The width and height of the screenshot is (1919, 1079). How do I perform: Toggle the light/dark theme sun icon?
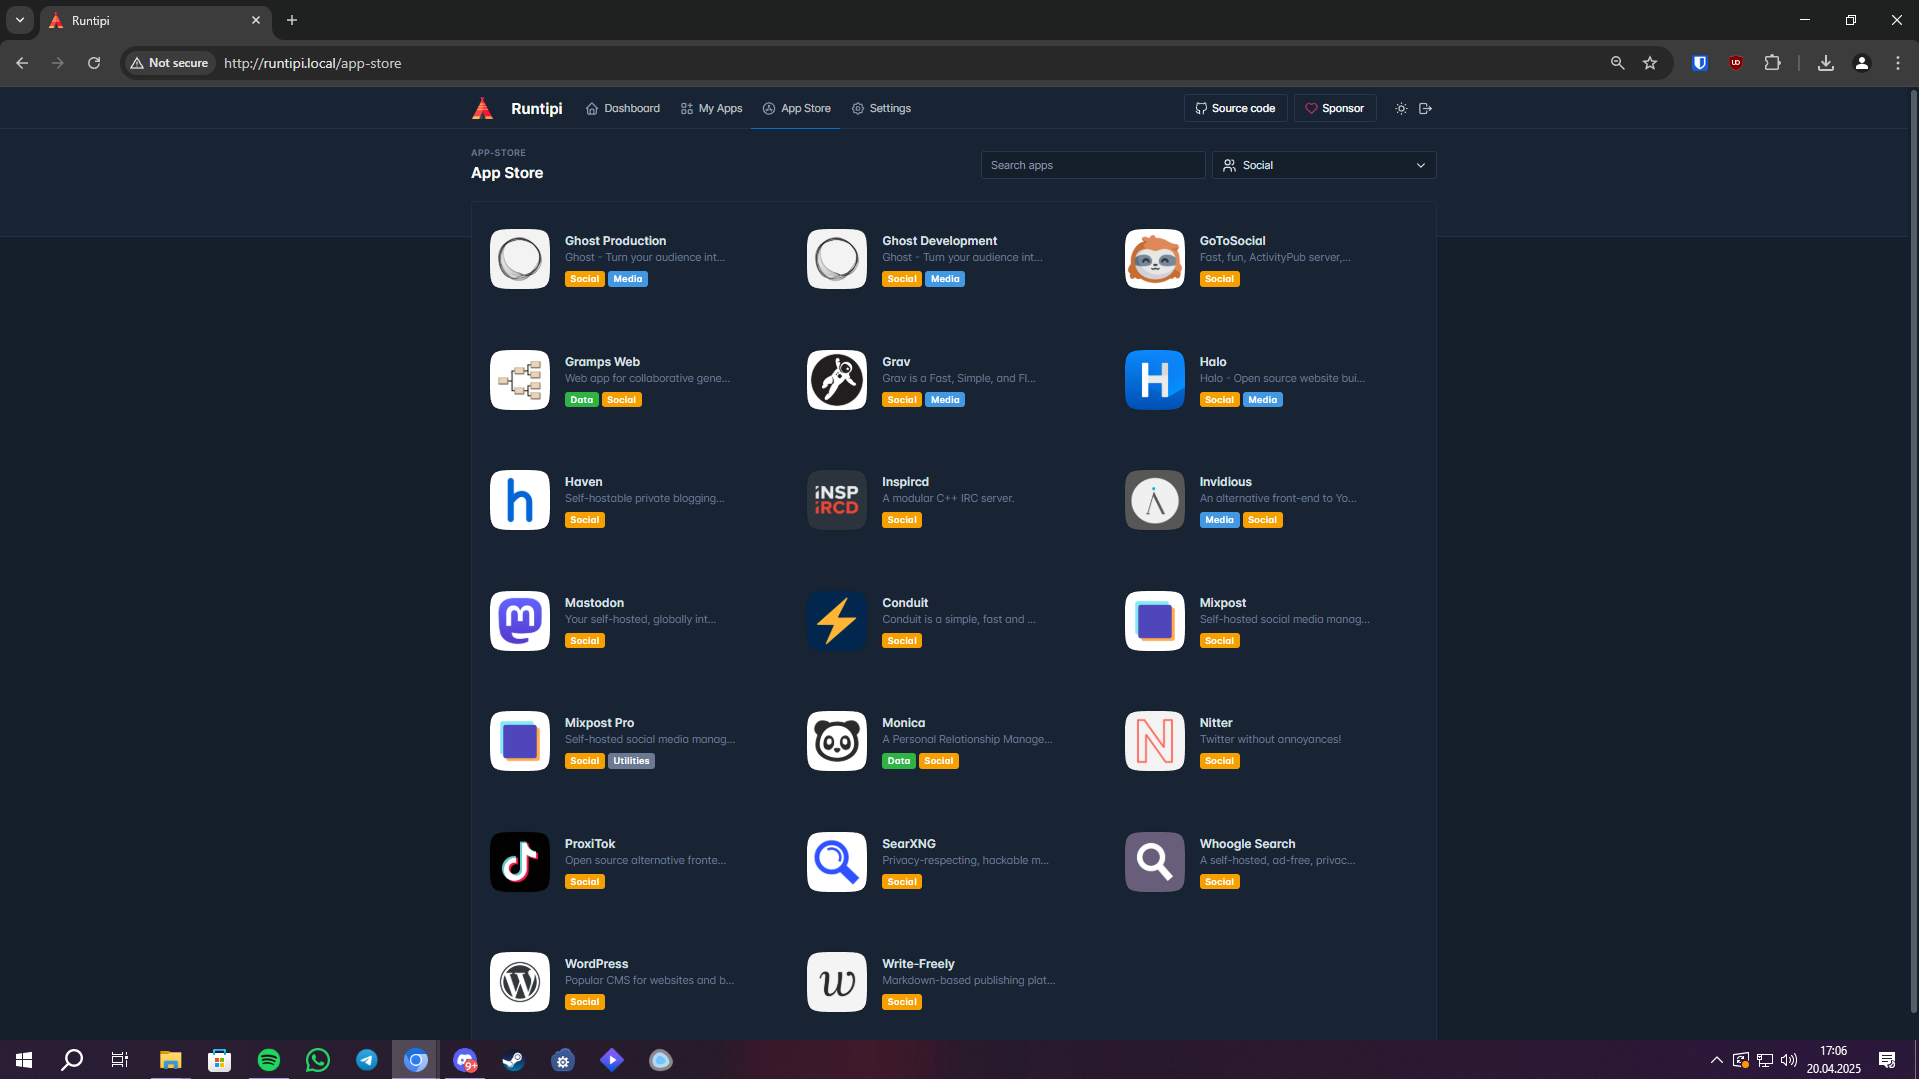tap(1401, 109)
